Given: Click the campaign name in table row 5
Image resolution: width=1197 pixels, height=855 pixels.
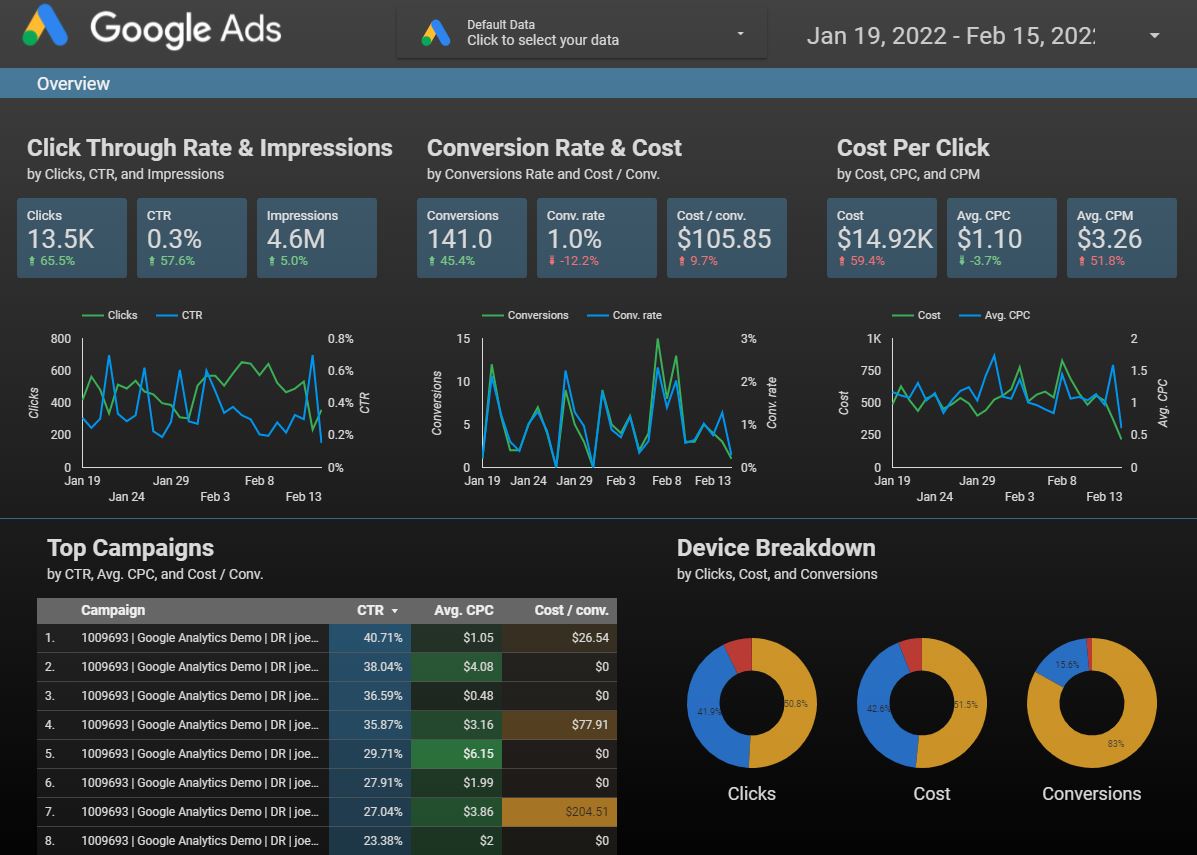Looking at the screenshot, I should point(200,753).
